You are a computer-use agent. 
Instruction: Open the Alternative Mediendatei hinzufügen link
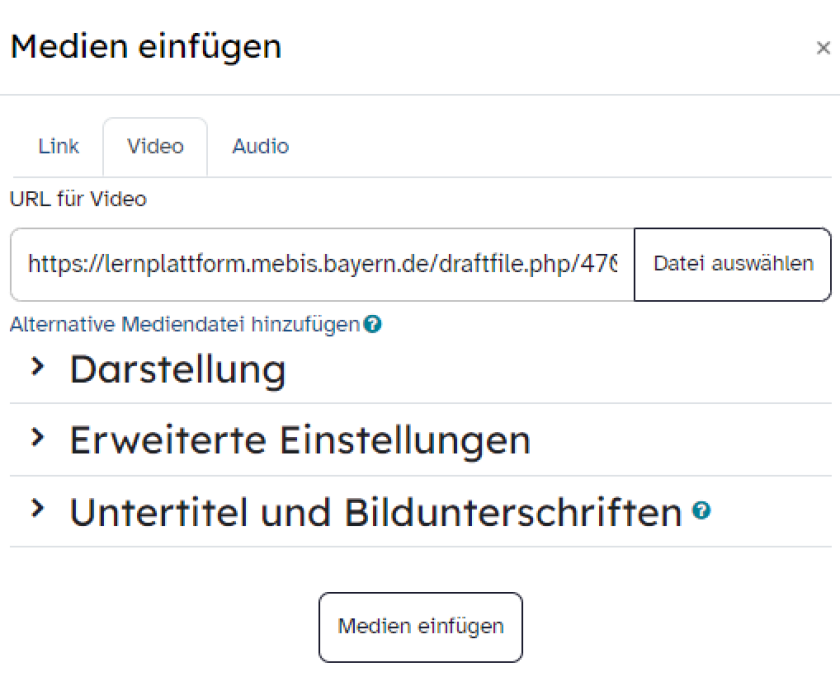click(180, 324)
